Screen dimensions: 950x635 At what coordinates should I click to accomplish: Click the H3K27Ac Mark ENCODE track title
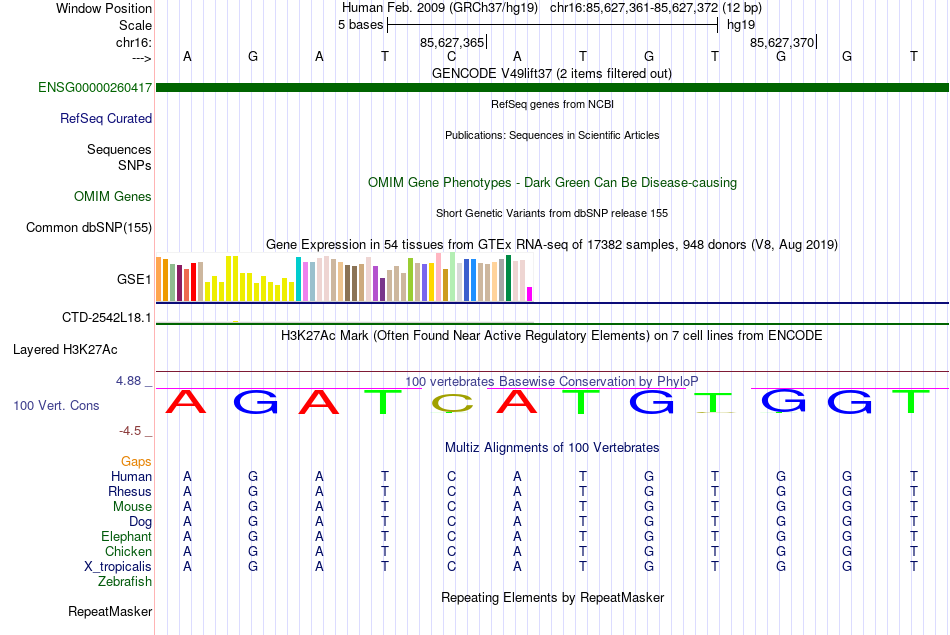click(x=552, y=336)
